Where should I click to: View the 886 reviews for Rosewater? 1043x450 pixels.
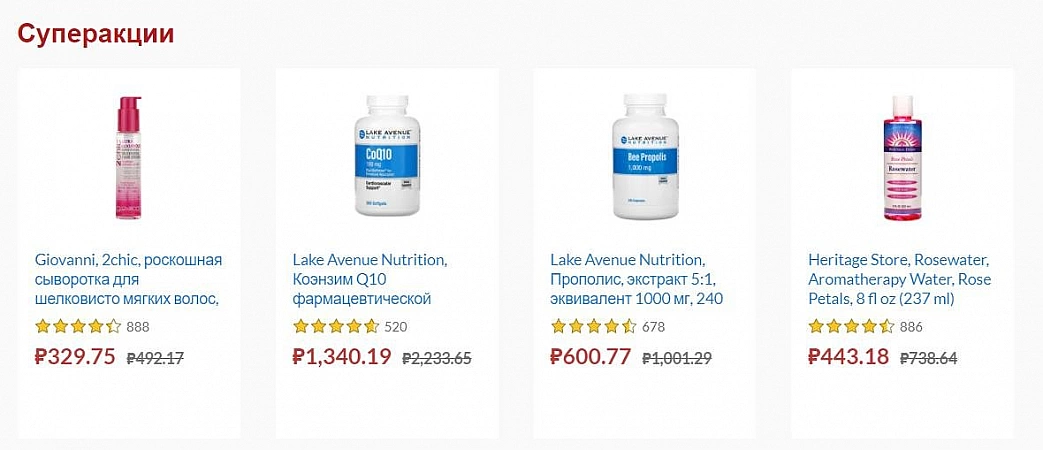coord(911,327)
